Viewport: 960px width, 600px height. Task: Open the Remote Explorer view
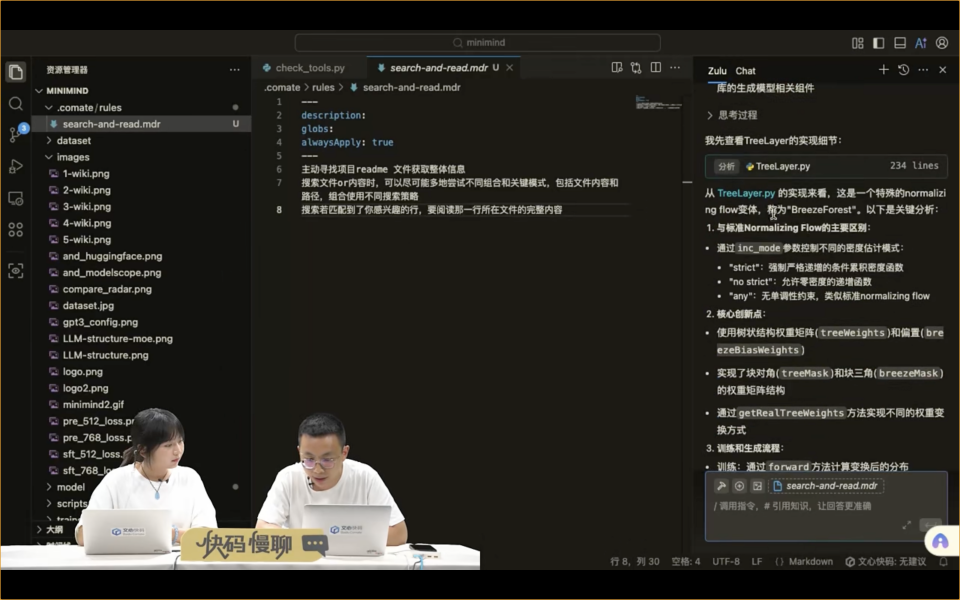click(16, 198)
